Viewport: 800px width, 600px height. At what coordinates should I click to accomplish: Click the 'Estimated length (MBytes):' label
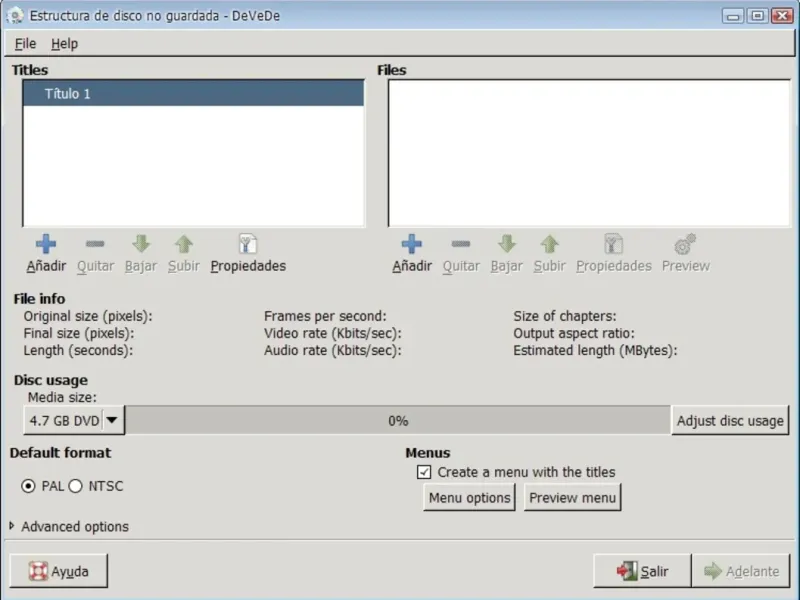point(595,351)
